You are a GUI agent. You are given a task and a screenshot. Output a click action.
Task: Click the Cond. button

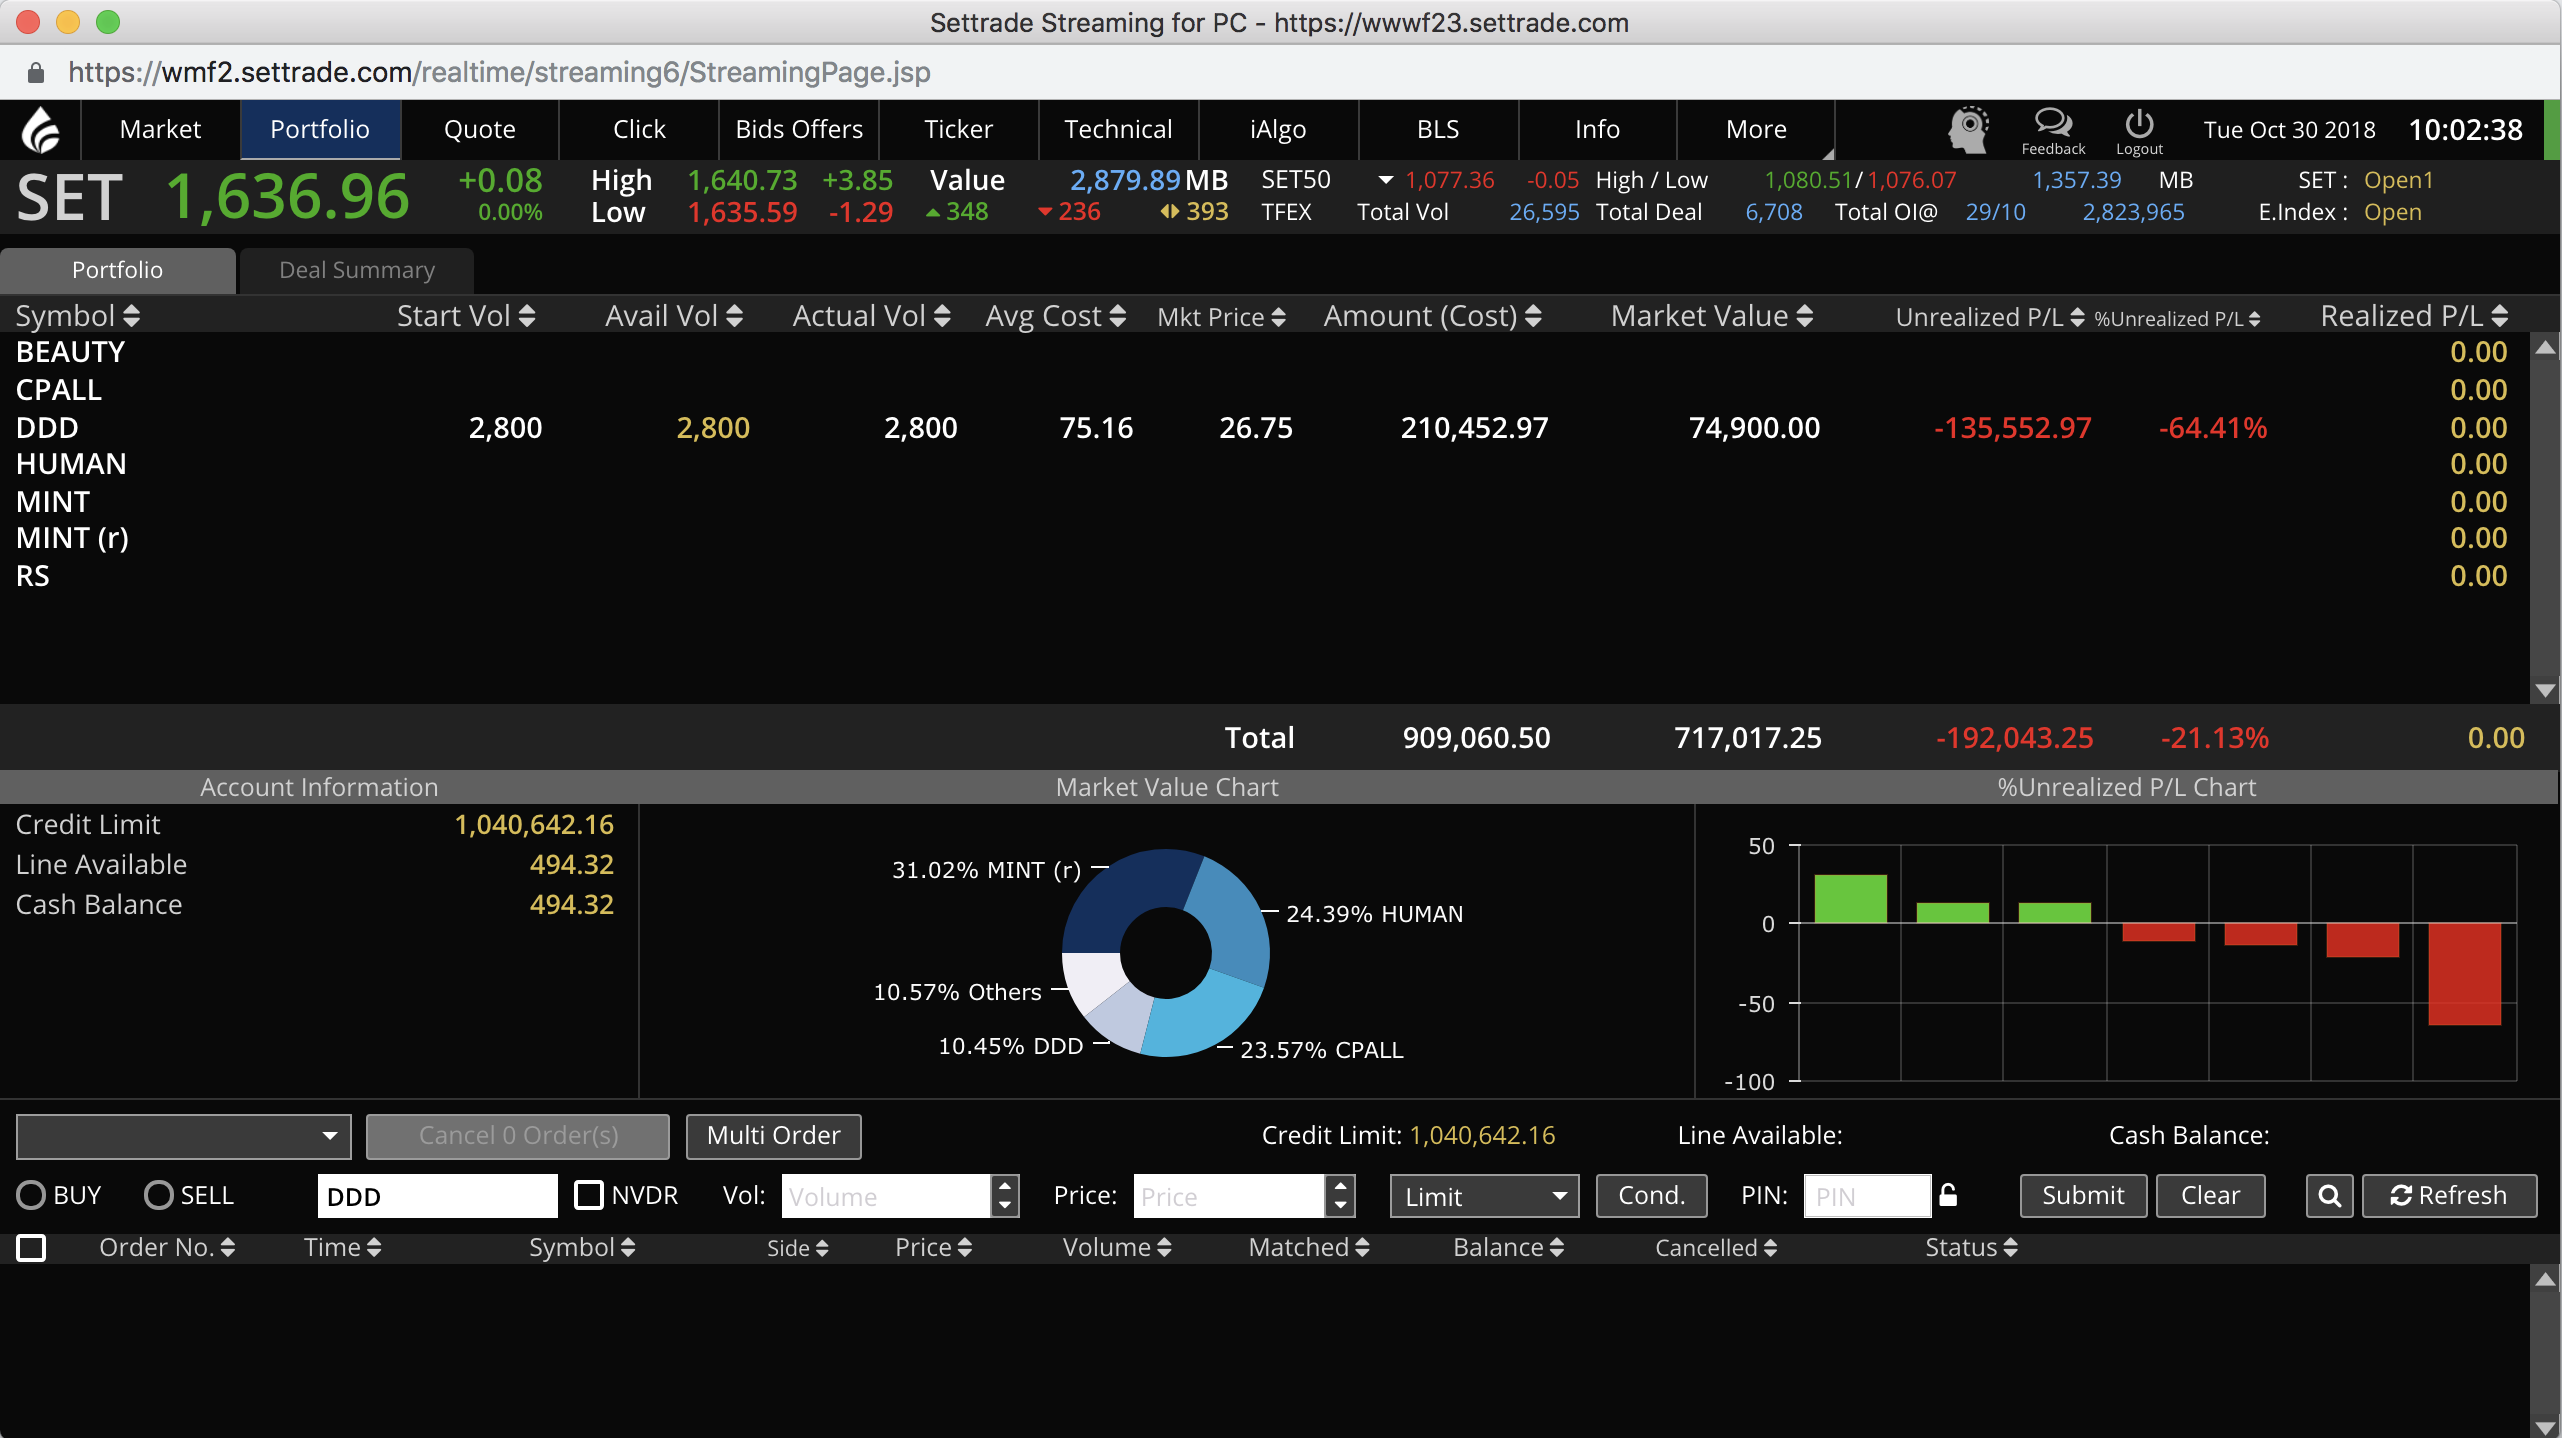tap(1651, 1196)
